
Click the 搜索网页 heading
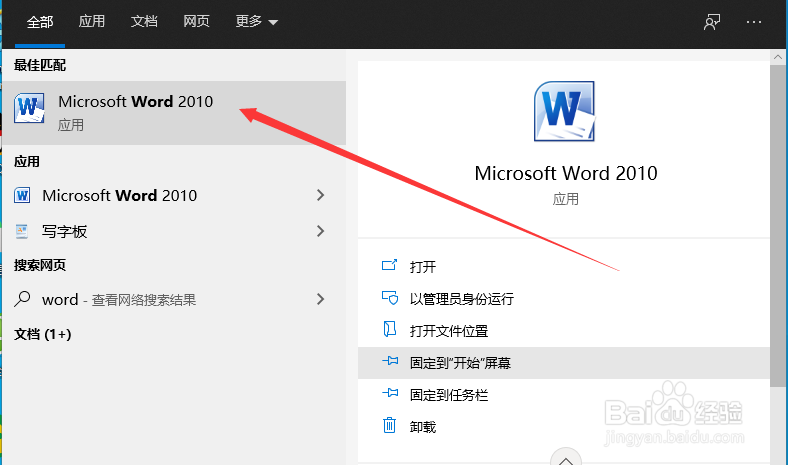(40, 265)
